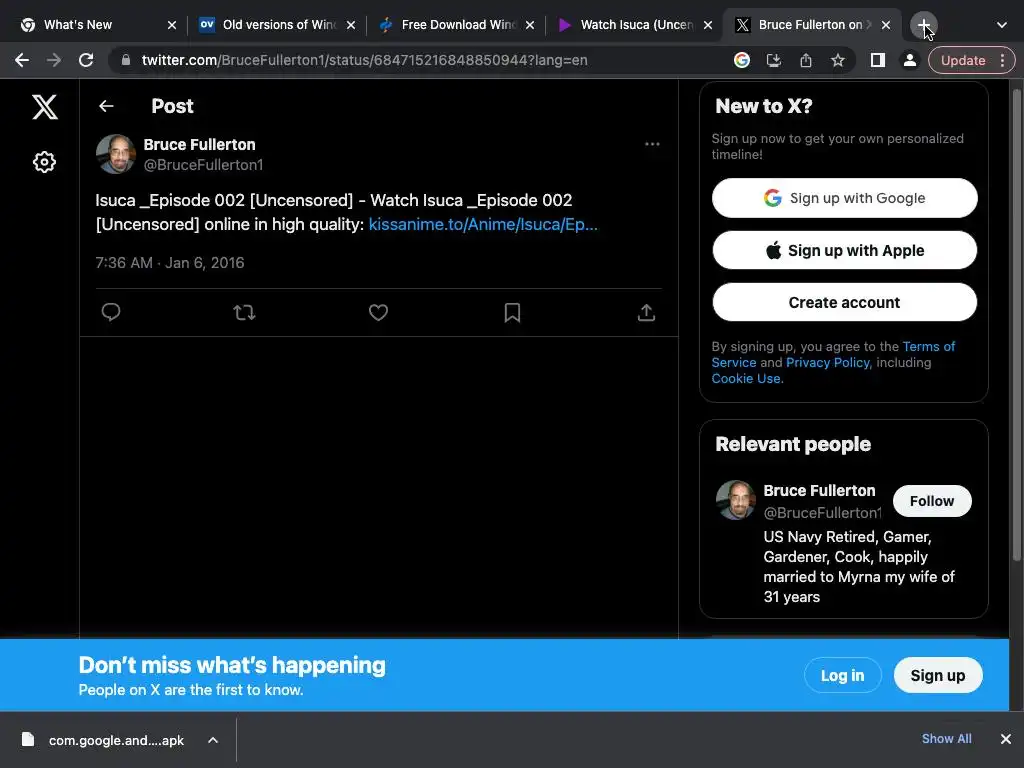Click browser back arrow
Screen dimensions: 1024x768
pyautogui.click(x=22, y=60)
